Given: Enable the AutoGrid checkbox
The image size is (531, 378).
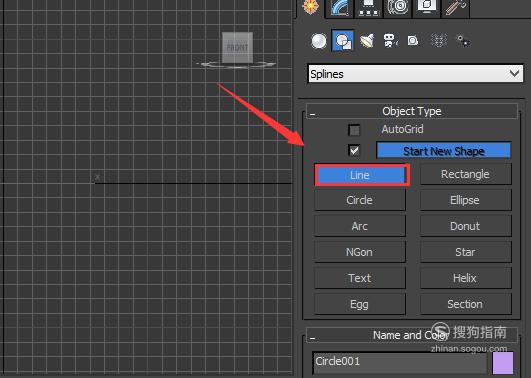Looking at the screenshot, I should click(x=354, y=130).
